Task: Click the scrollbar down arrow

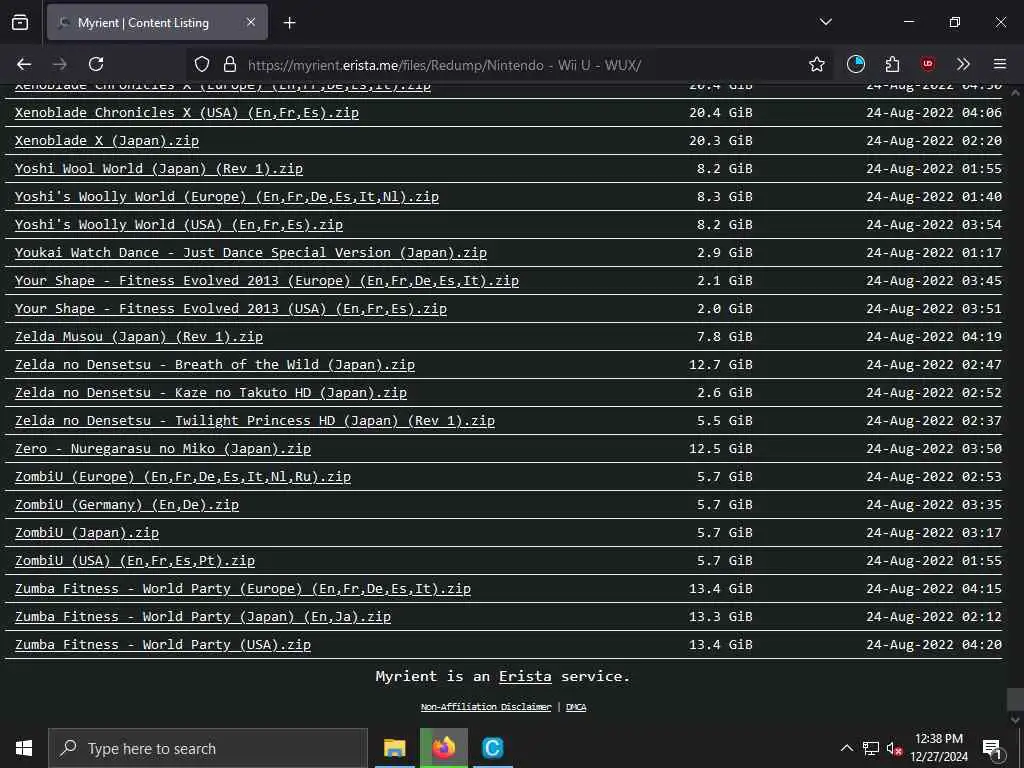Action: [1016, 720]
